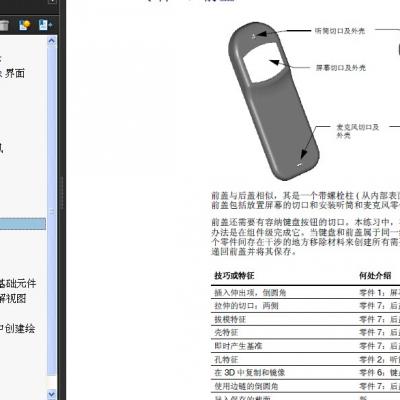
Task: Click the new bookmark icon with yellow star
Action: click(x=25, y=25)
